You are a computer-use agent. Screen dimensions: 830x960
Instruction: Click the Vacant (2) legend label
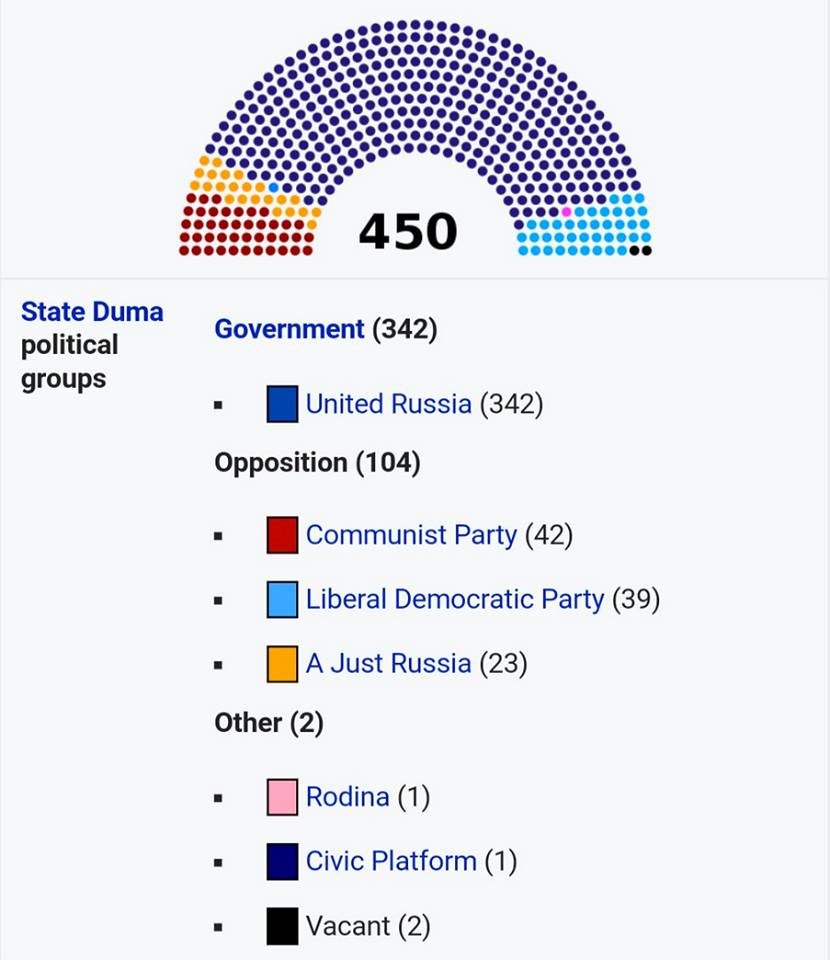pyautogui.click(x=367, y=926)
